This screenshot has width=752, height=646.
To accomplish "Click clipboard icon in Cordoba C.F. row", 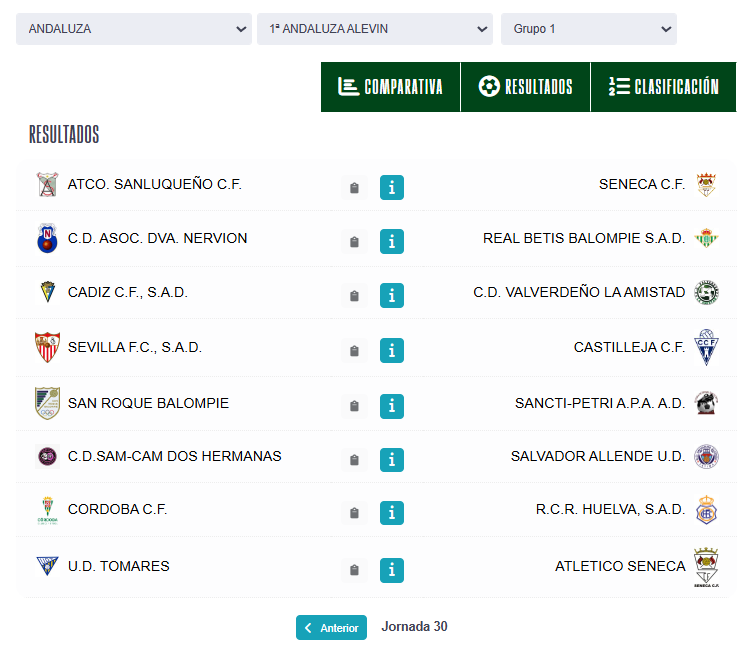I will 354,513.
